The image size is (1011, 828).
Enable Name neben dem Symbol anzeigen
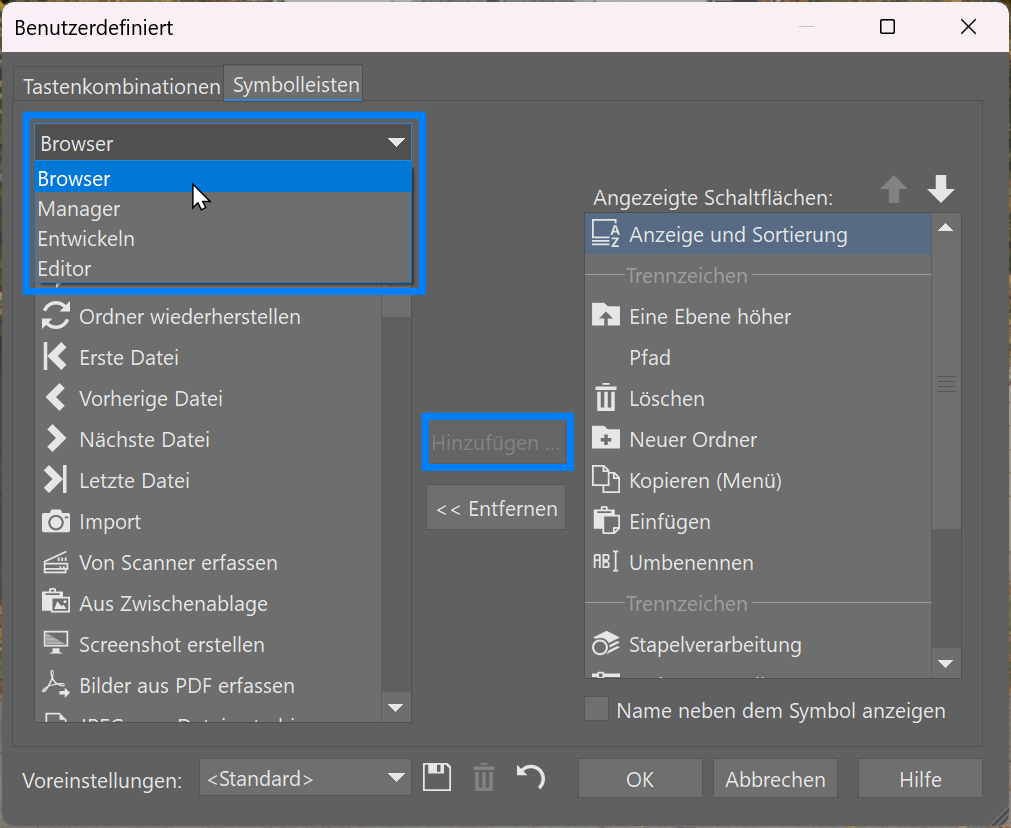click(x=596, y=710)
